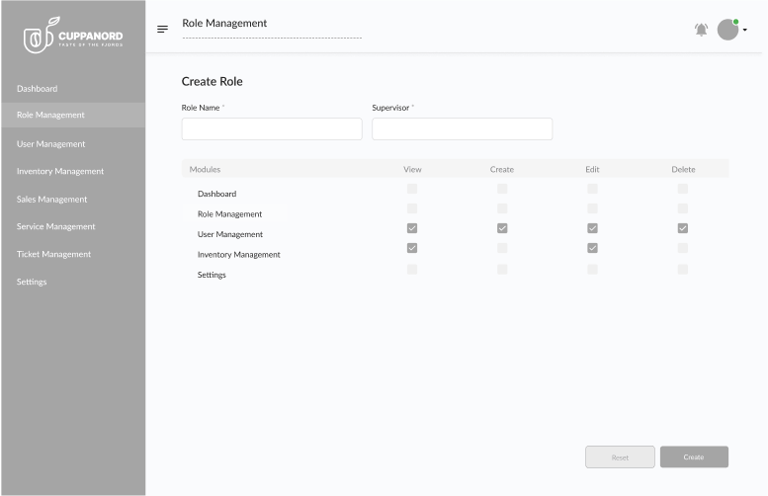Image resolution: width=768 pixels, height=496 pixels.
Task: Open Settings from the sidebar
Action: pyautogui.click(x=32, y=282)
